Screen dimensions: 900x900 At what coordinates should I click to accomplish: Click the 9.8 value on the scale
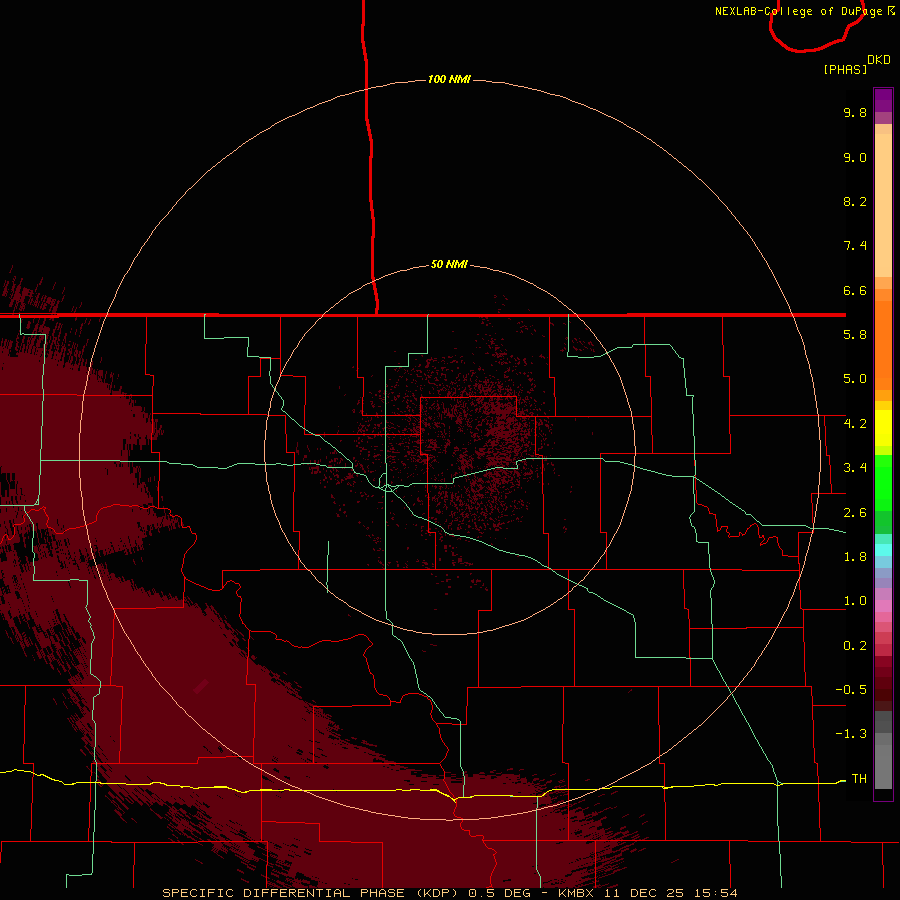[x=855, y=112]
